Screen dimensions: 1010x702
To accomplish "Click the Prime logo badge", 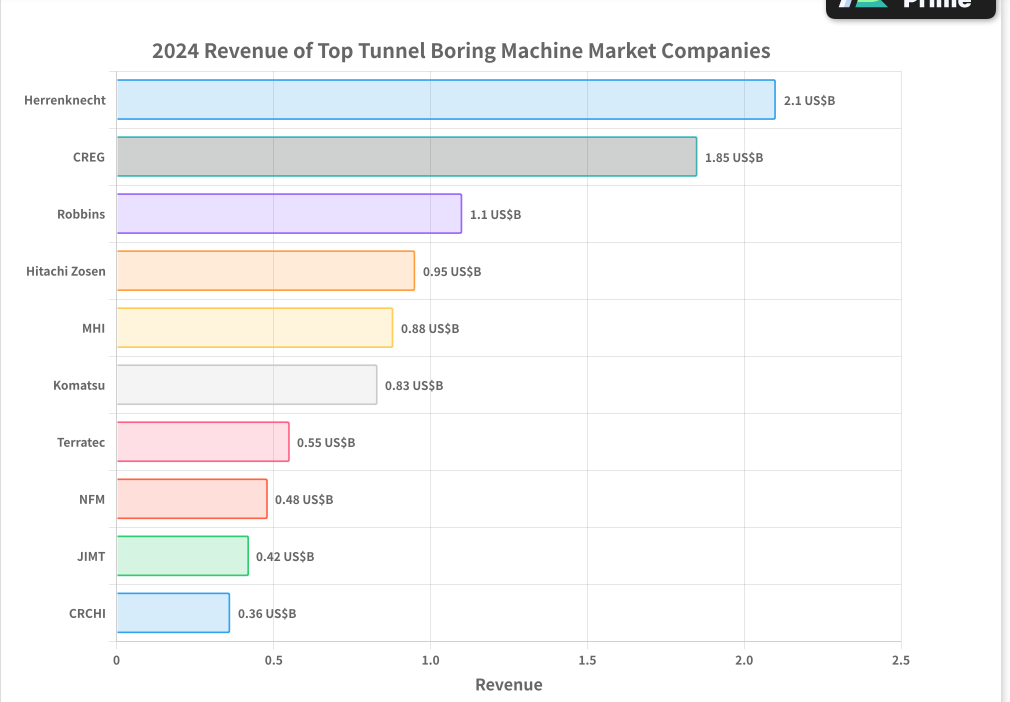I will [909, 8].
